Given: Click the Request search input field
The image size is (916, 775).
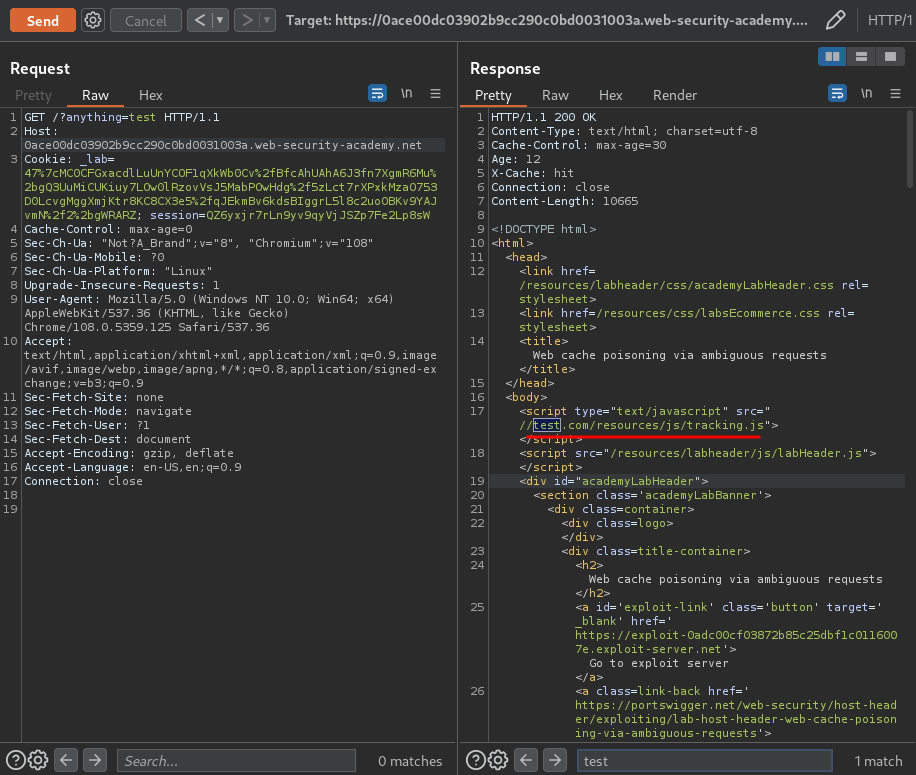Looking at the screenshot, I should tap(236, 760).
